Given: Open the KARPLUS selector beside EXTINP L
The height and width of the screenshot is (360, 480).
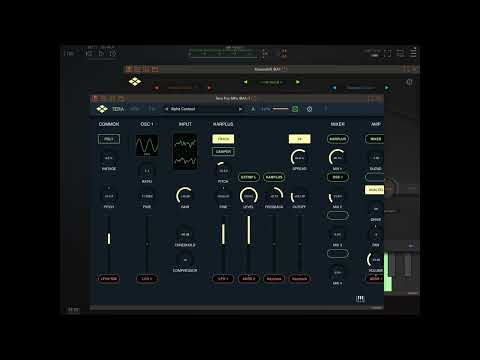Looking at the screenshot, I should tap(274, 177).
